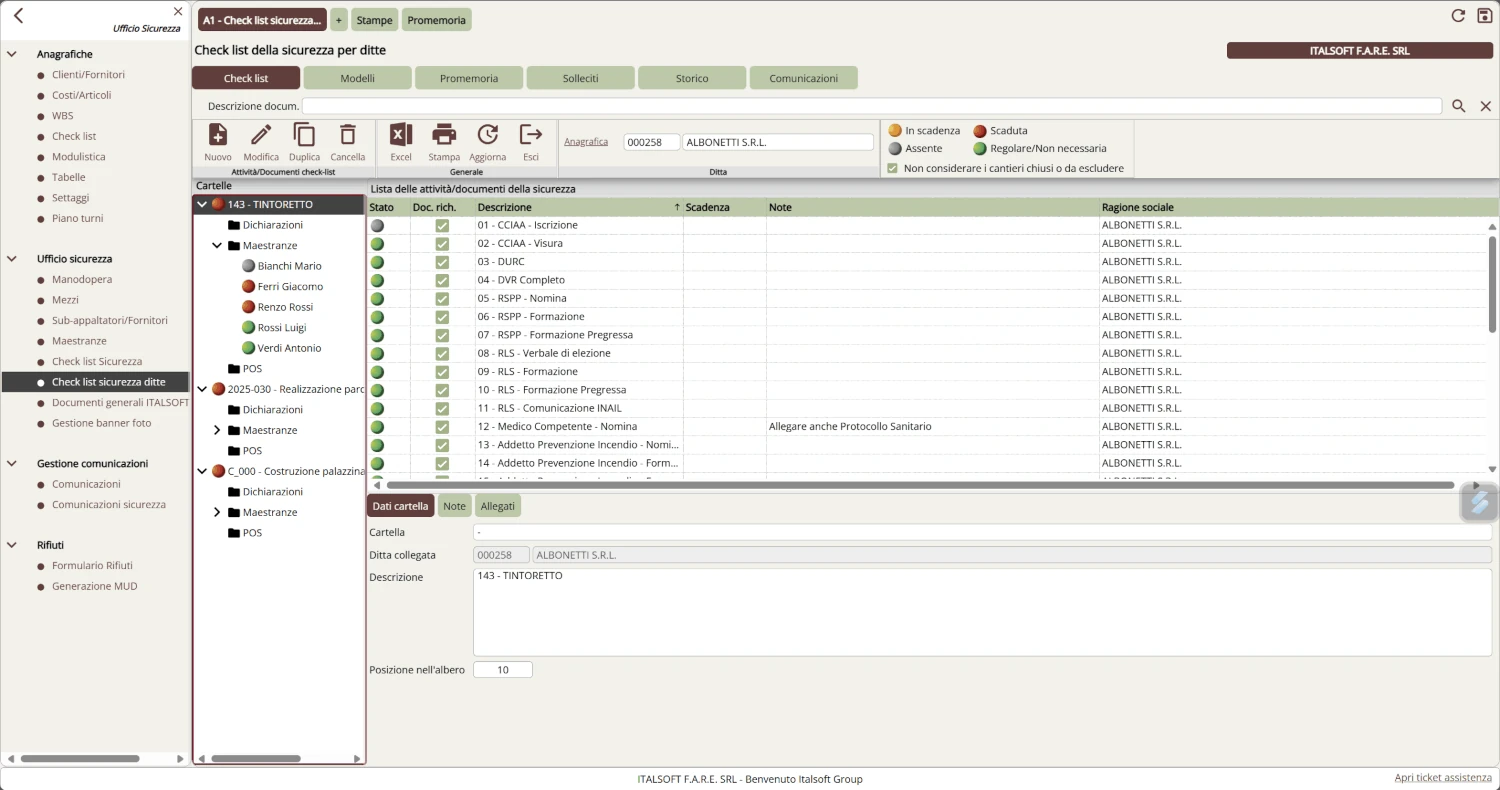Click the Anagrafica link

coord(586,142)
